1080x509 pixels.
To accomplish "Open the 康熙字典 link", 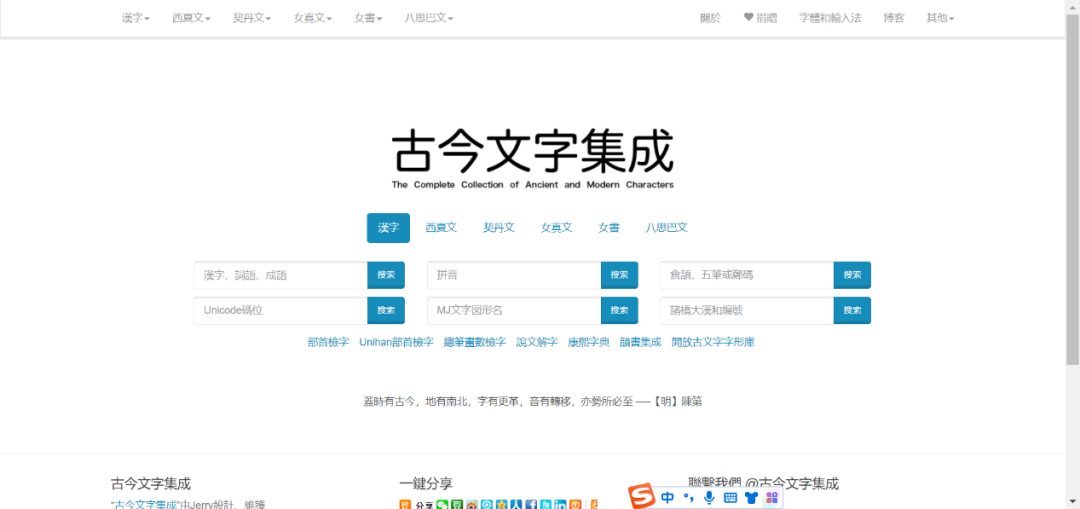I will pyautogui.click(x=589, y=342).
